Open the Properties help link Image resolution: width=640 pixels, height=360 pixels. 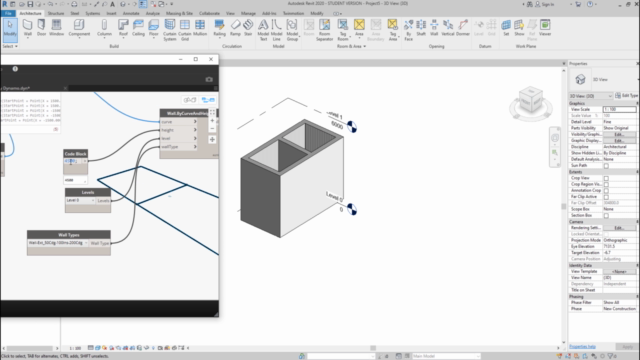(582, 347)
